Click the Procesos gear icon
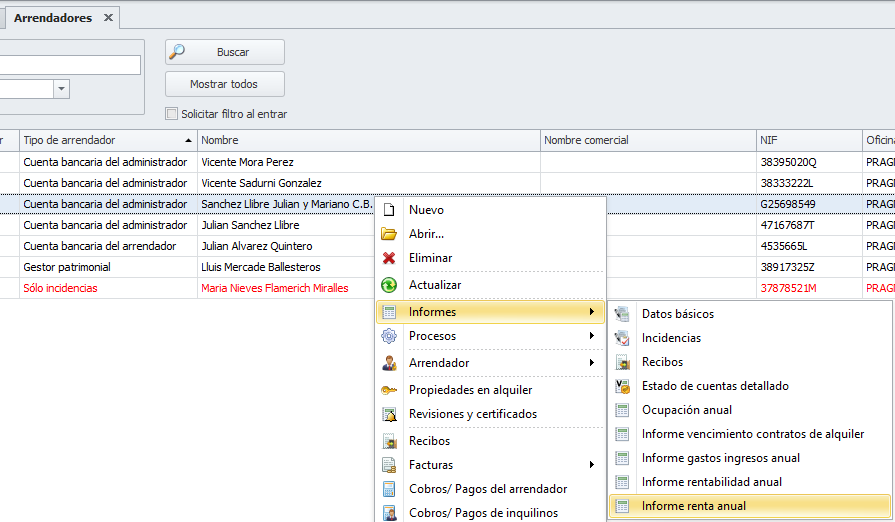This screenshot has height=522, width=895. coord(389,336)
